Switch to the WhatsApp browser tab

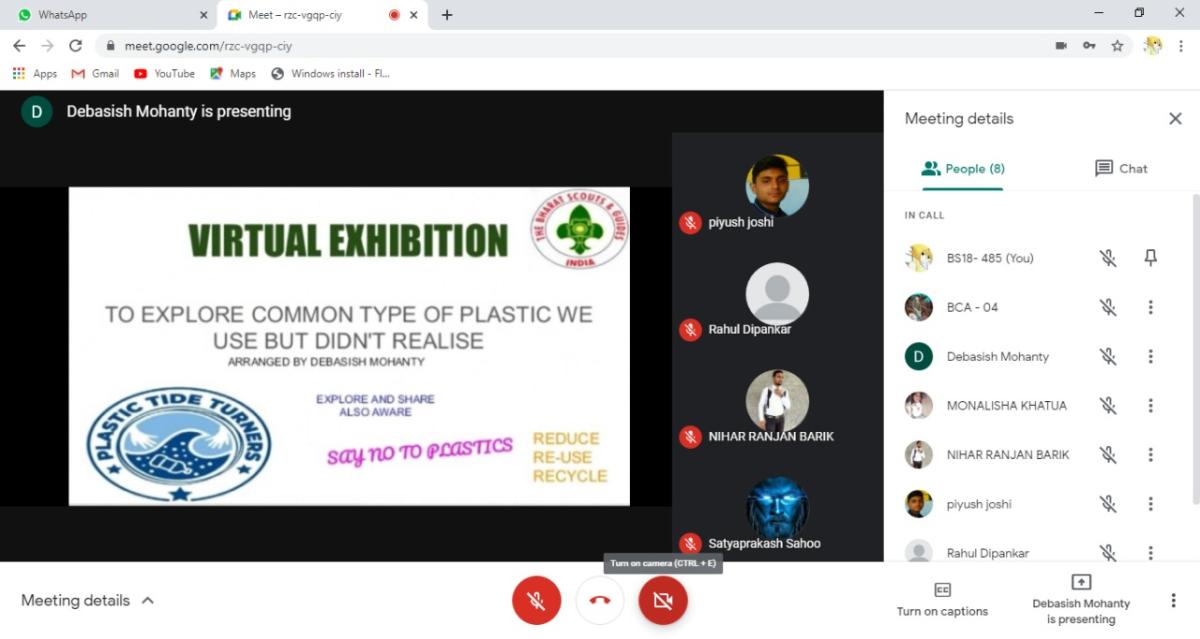coord(108,15)
